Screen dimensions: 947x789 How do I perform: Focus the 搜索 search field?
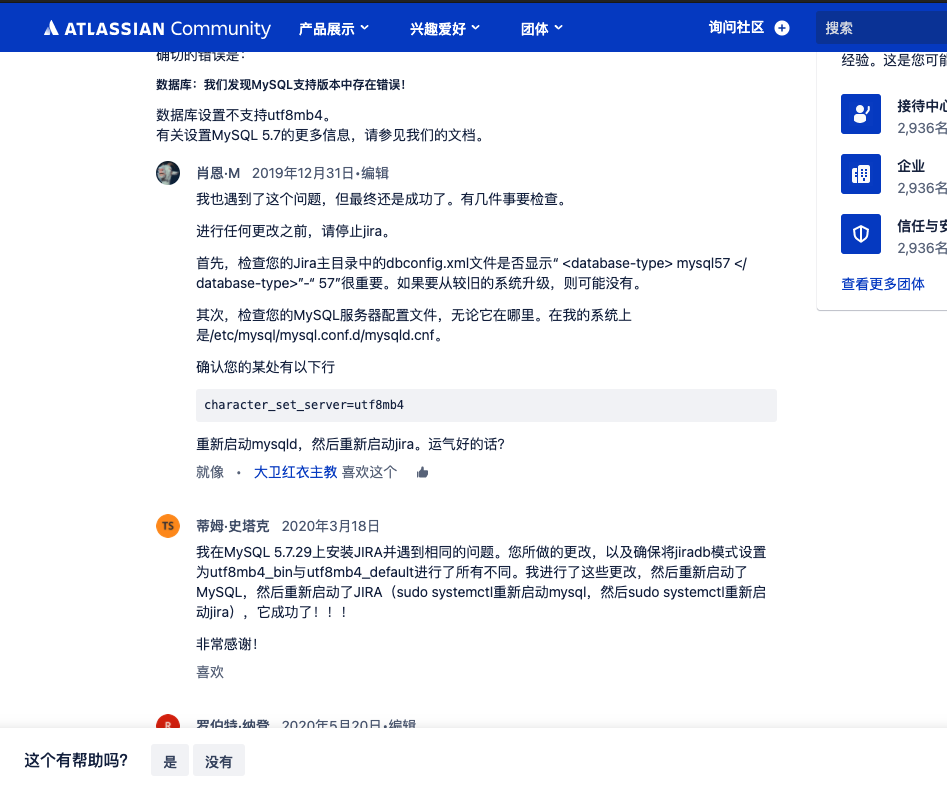pyautogui.click(x=881, y=28)
